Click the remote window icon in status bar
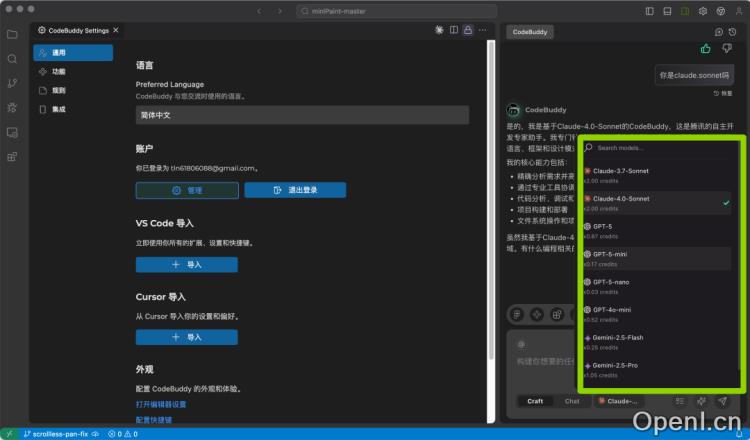 click(x=9, y=434)
